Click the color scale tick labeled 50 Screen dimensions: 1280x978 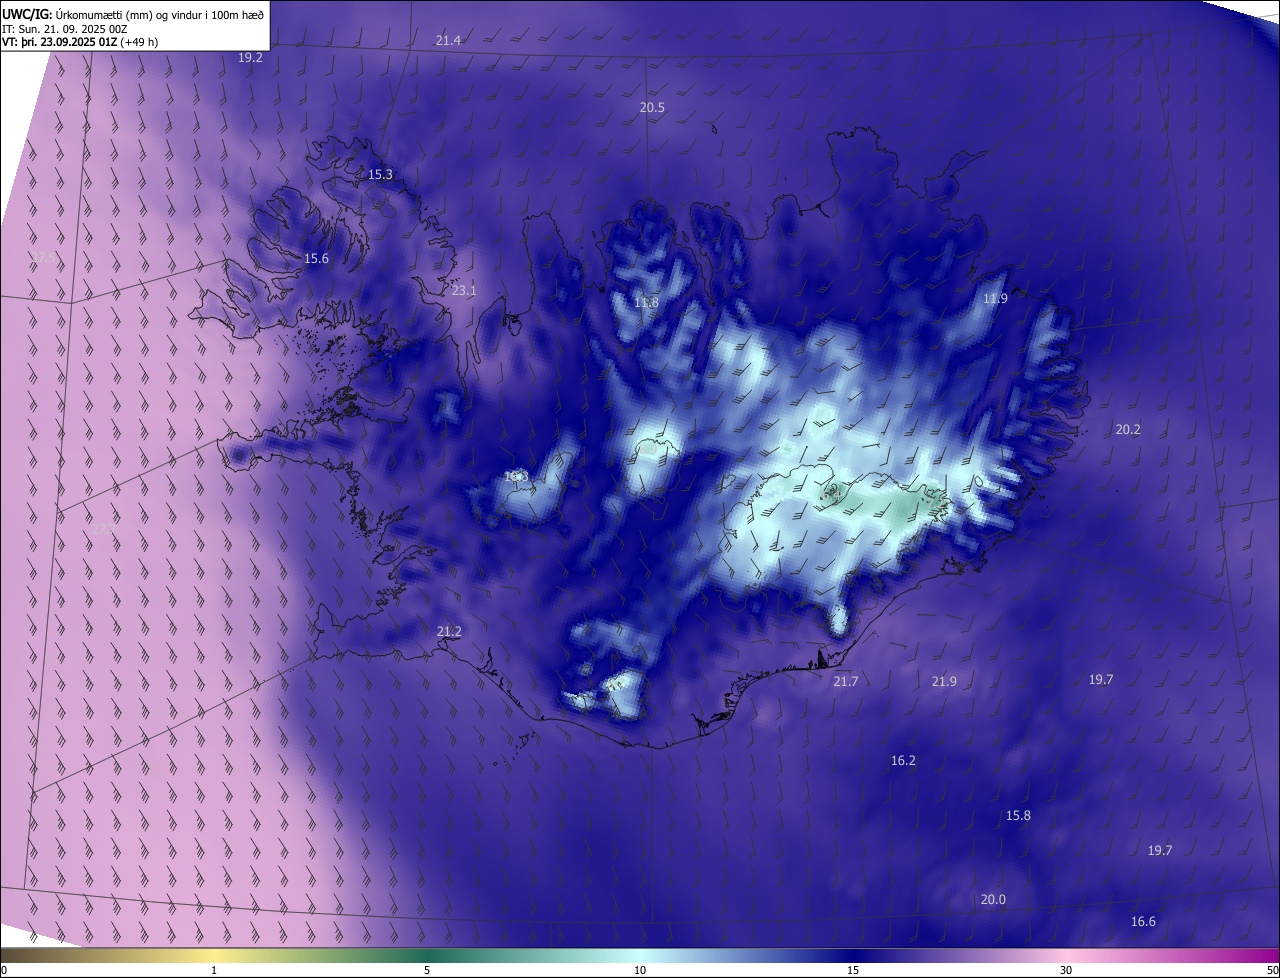tap(1272, 970)
